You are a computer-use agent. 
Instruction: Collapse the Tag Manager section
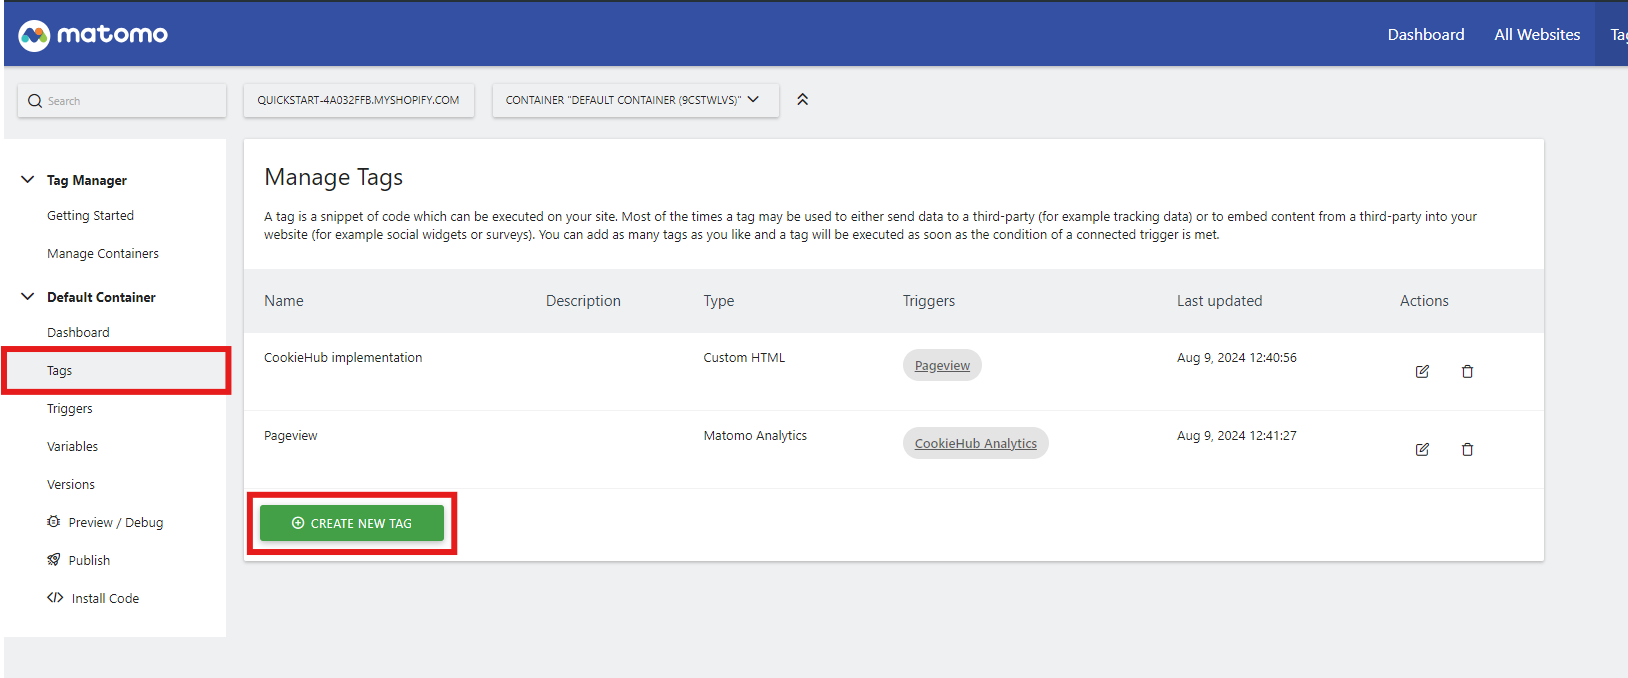click(28, 180)
